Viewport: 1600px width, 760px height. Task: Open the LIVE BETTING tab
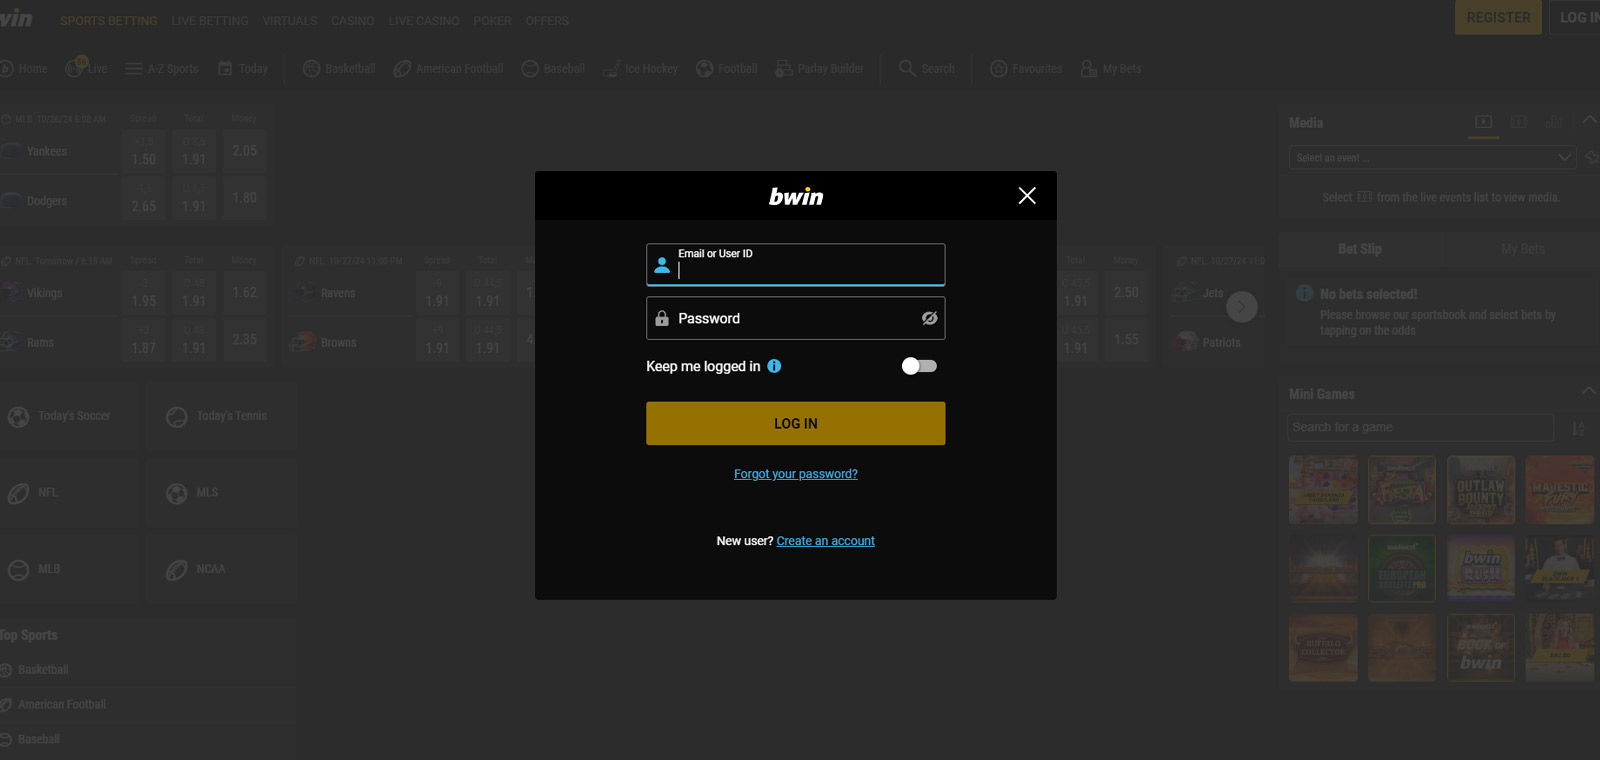tap(210, 21)
